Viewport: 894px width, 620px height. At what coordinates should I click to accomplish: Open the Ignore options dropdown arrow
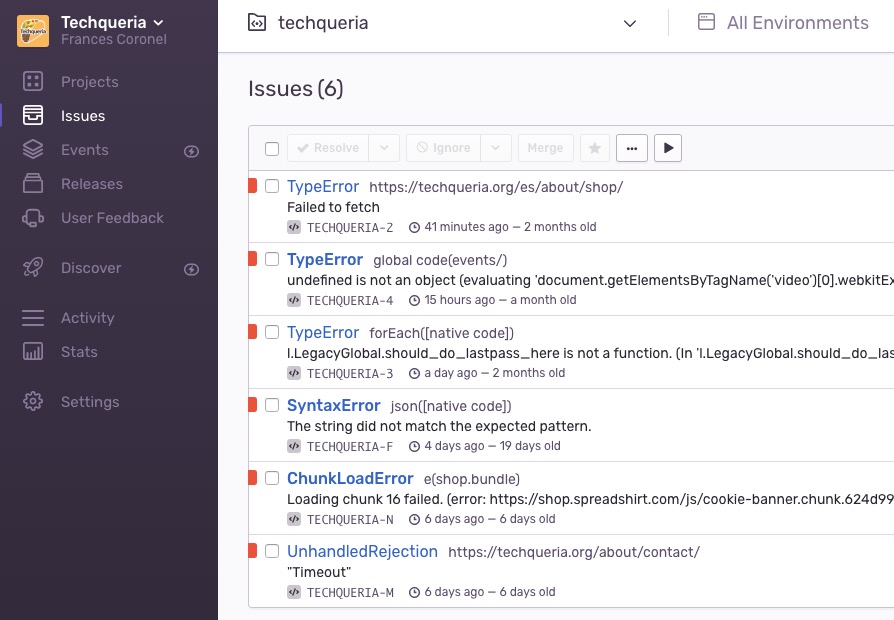495,148
